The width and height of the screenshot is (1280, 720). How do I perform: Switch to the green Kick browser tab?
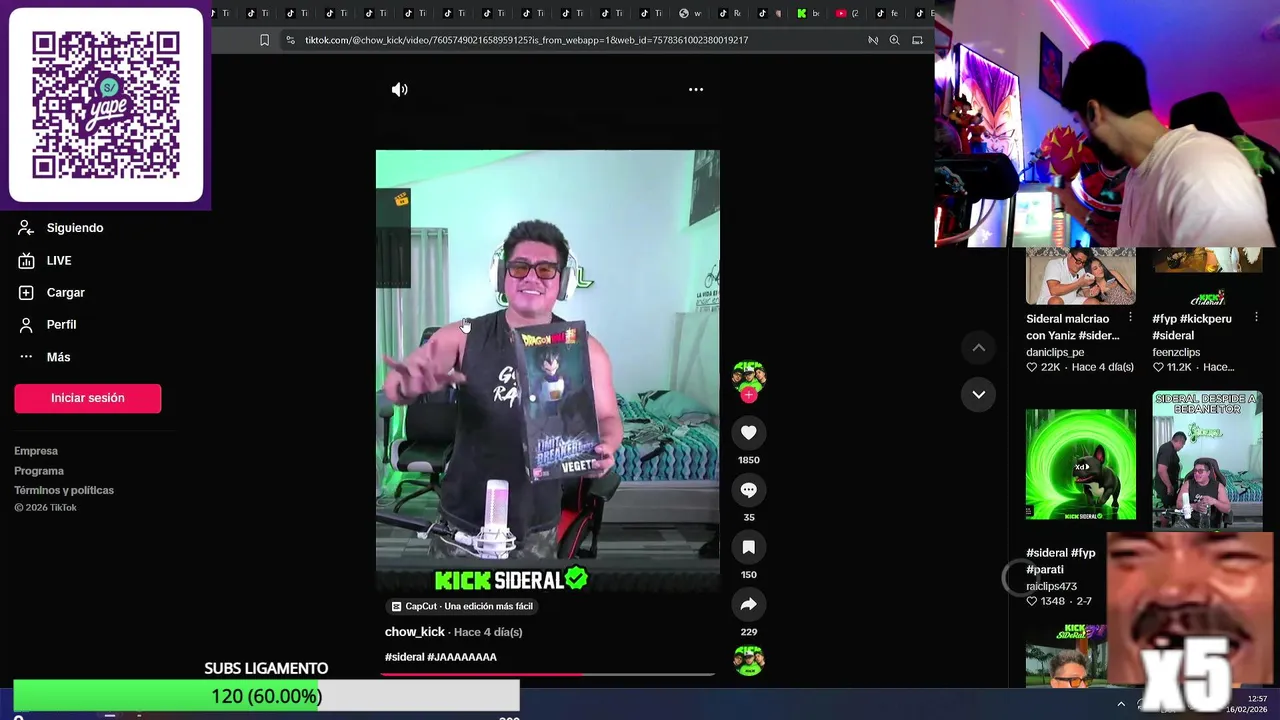[x=807, y=13]
